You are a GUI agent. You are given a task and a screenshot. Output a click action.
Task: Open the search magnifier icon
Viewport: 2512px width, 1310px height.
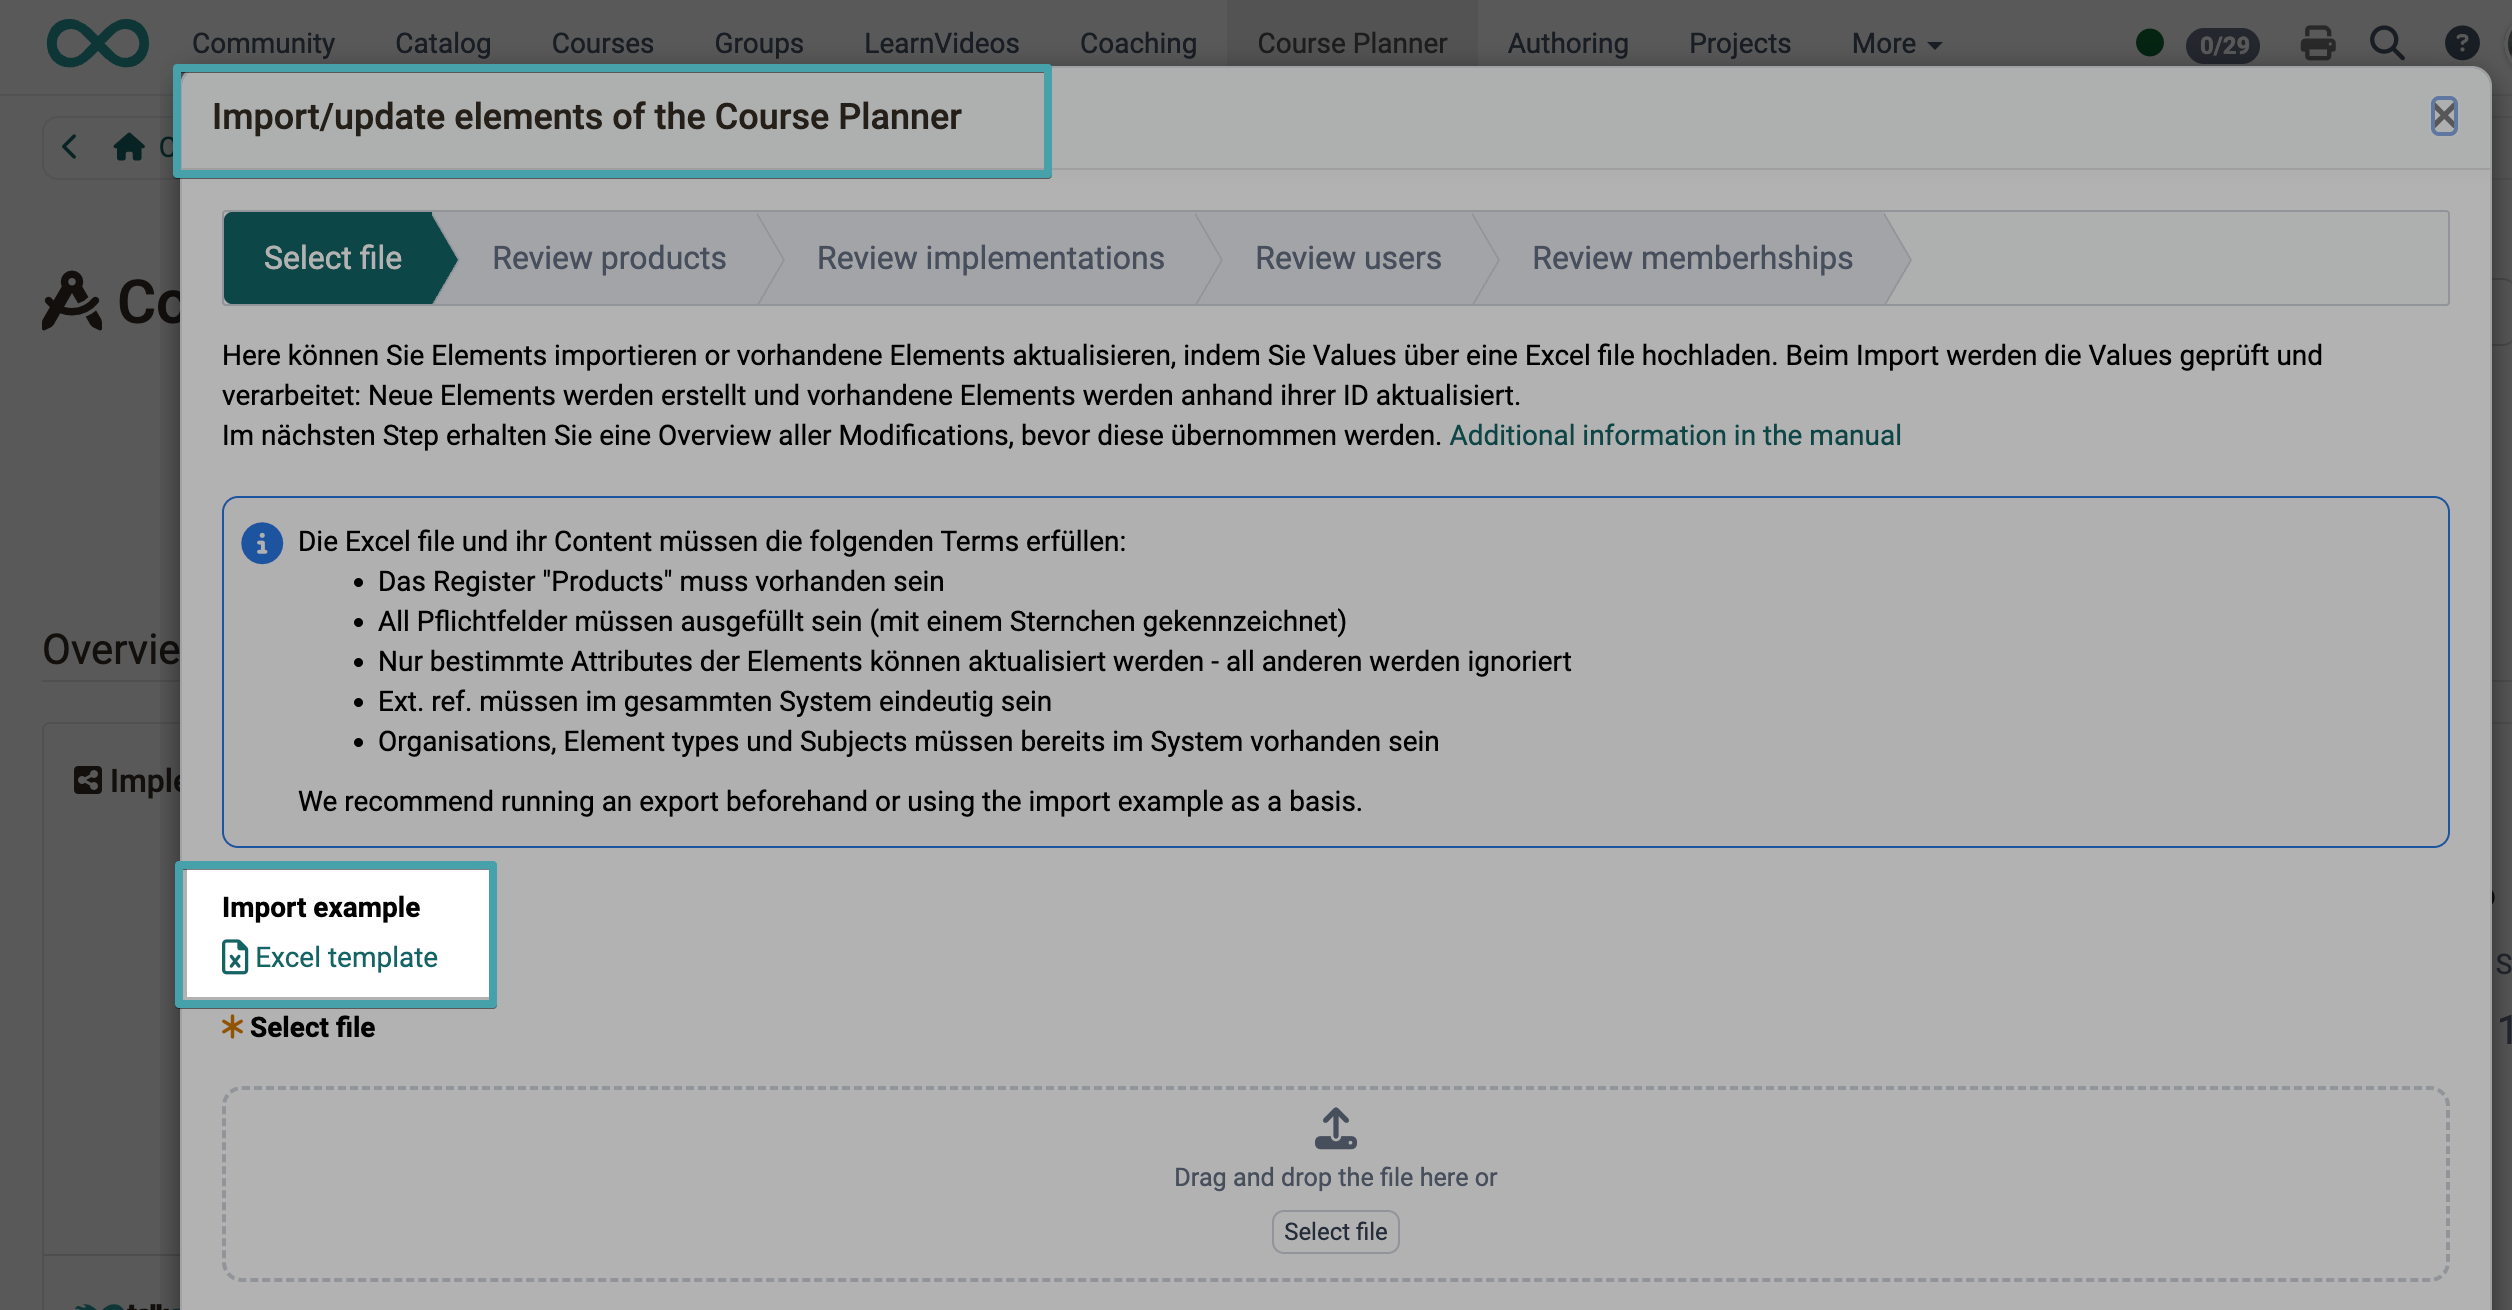tap(2387, 43)
